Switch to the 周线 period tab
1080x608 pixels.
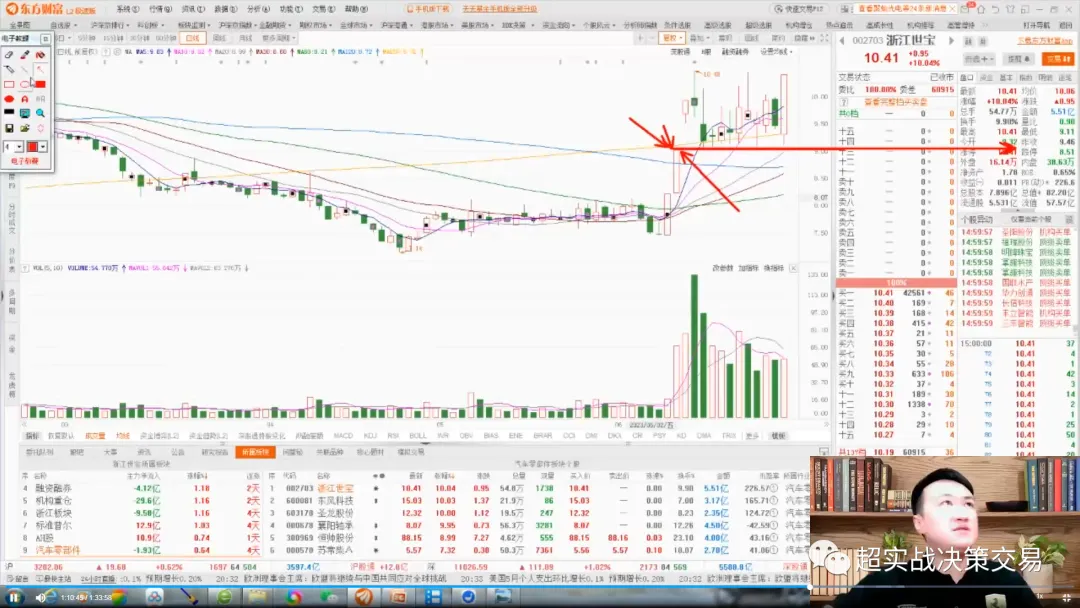(219, 39)
